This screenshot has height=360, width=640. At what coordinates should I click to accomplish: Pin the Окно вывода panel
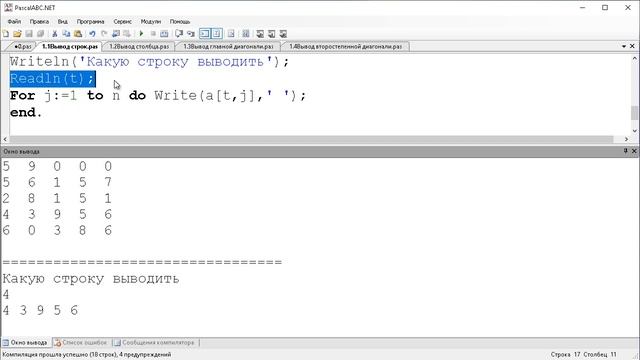[625, 151]
